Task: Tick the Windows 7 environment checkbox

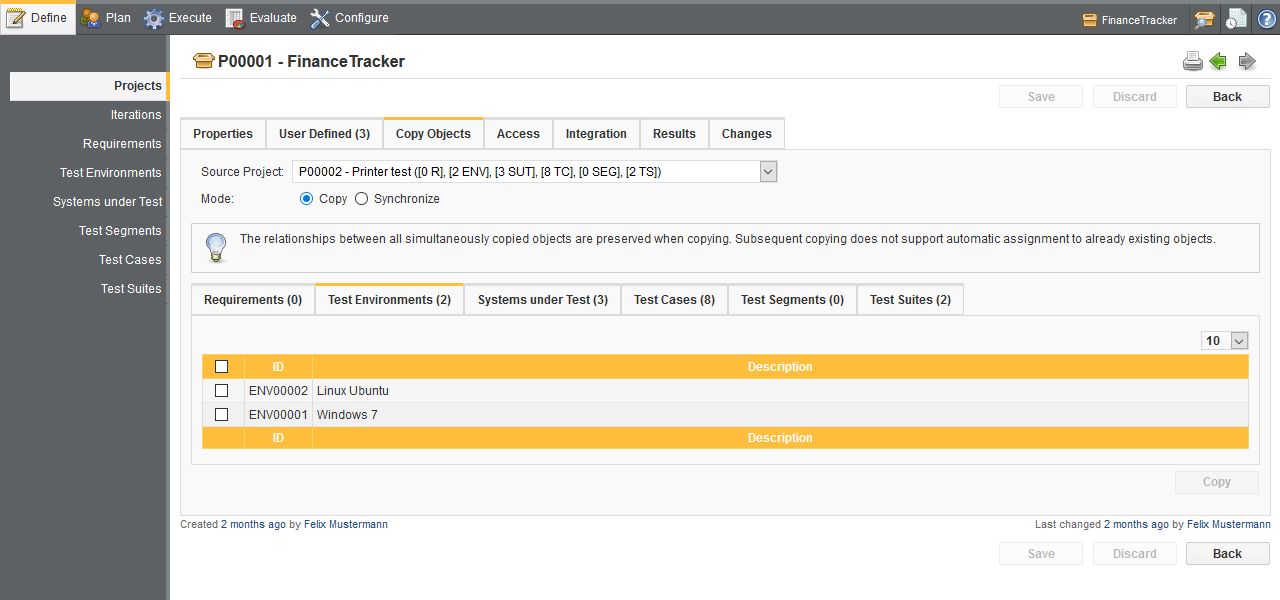Action: pos(222,415)
